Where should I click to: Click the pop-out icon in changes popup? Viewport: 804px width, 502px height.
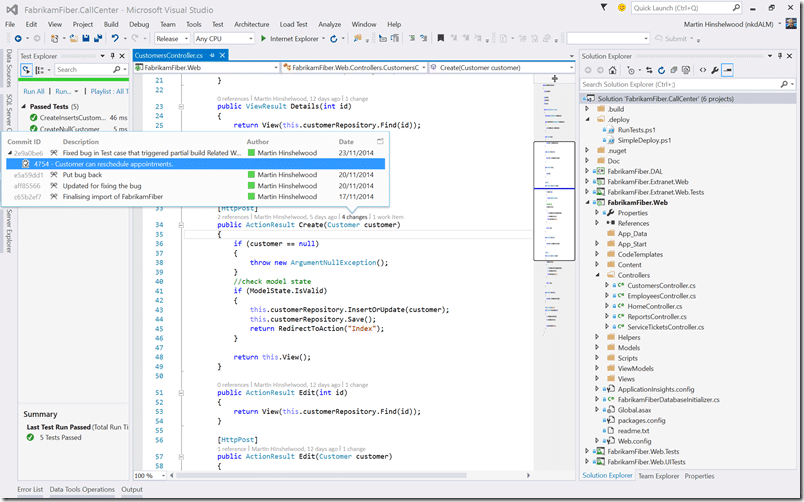(380, 141)
